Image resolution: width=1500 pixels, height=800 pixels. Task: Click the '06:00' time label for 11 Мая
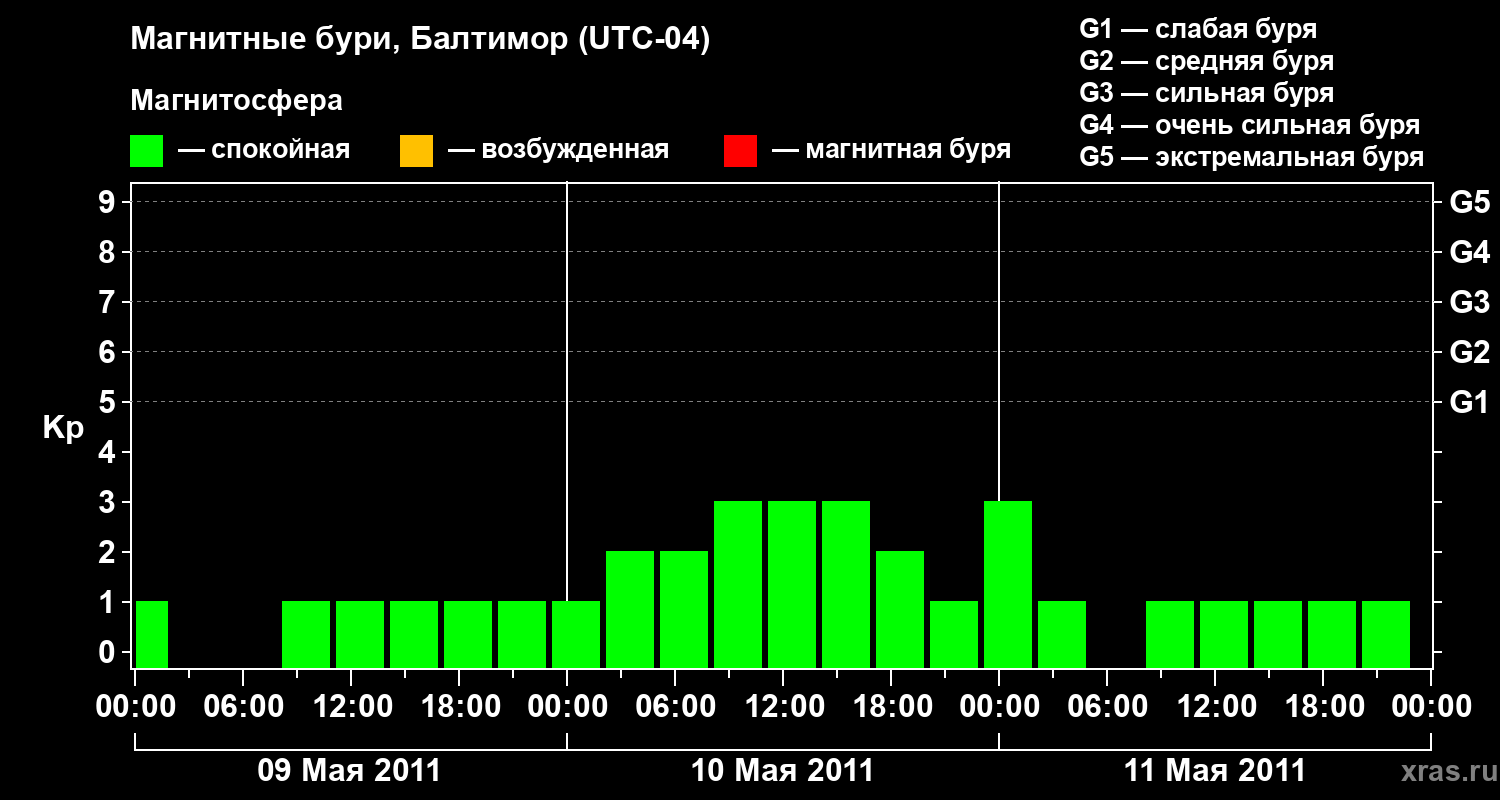pyautogui.click(x=1107, y=706)
